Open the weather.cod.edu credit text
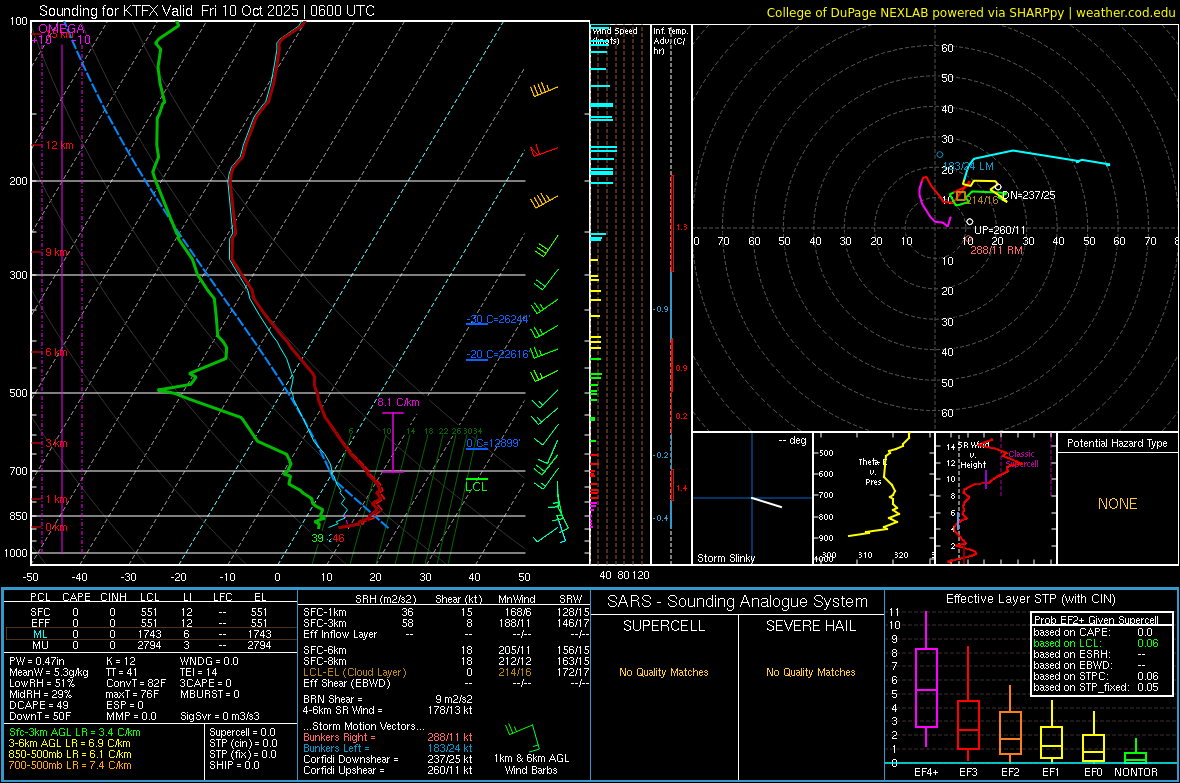 tap(1125, 12)
